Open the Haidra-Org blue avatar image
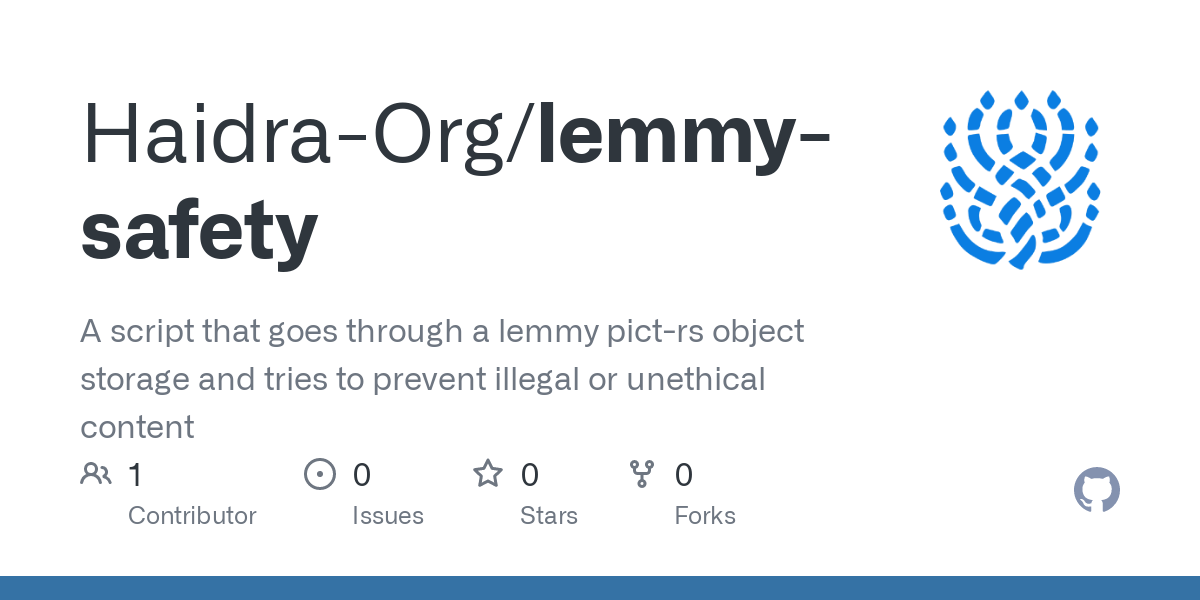This screenshot has height=600, width=1200. click(1020, 180)
